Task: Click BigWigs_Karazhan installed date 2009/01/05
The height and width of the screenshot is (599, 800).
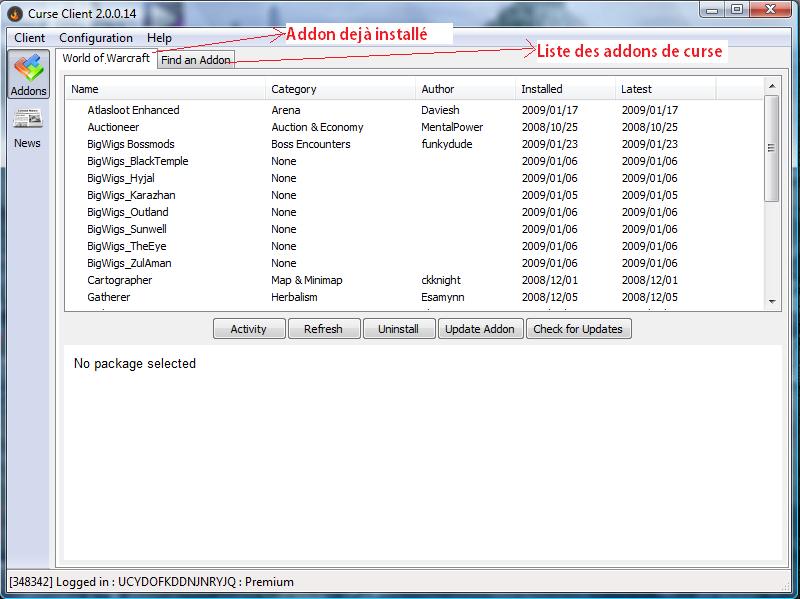Action: tap(549, 195)
